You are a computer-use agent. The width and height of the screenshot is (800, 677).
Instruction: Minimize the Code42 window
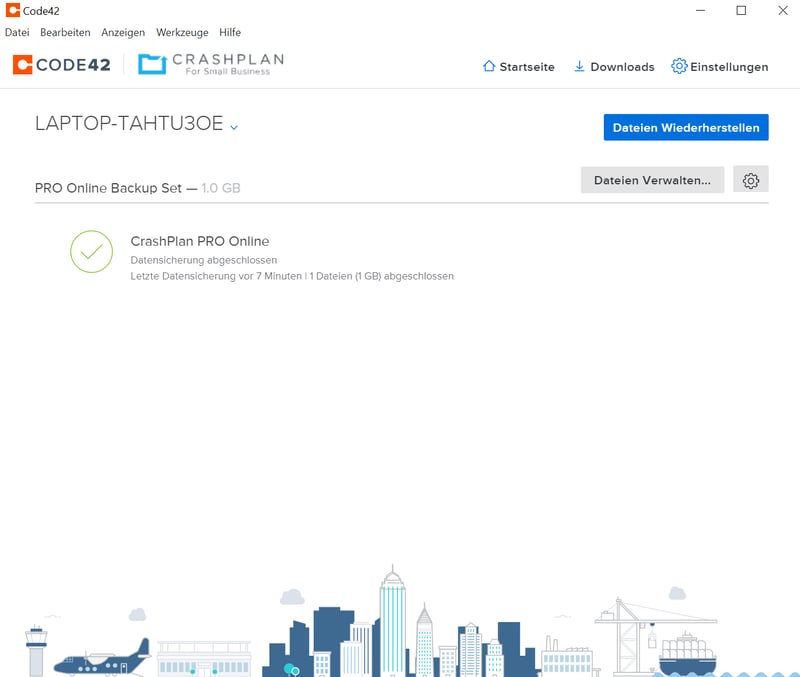tap(701, 10)
